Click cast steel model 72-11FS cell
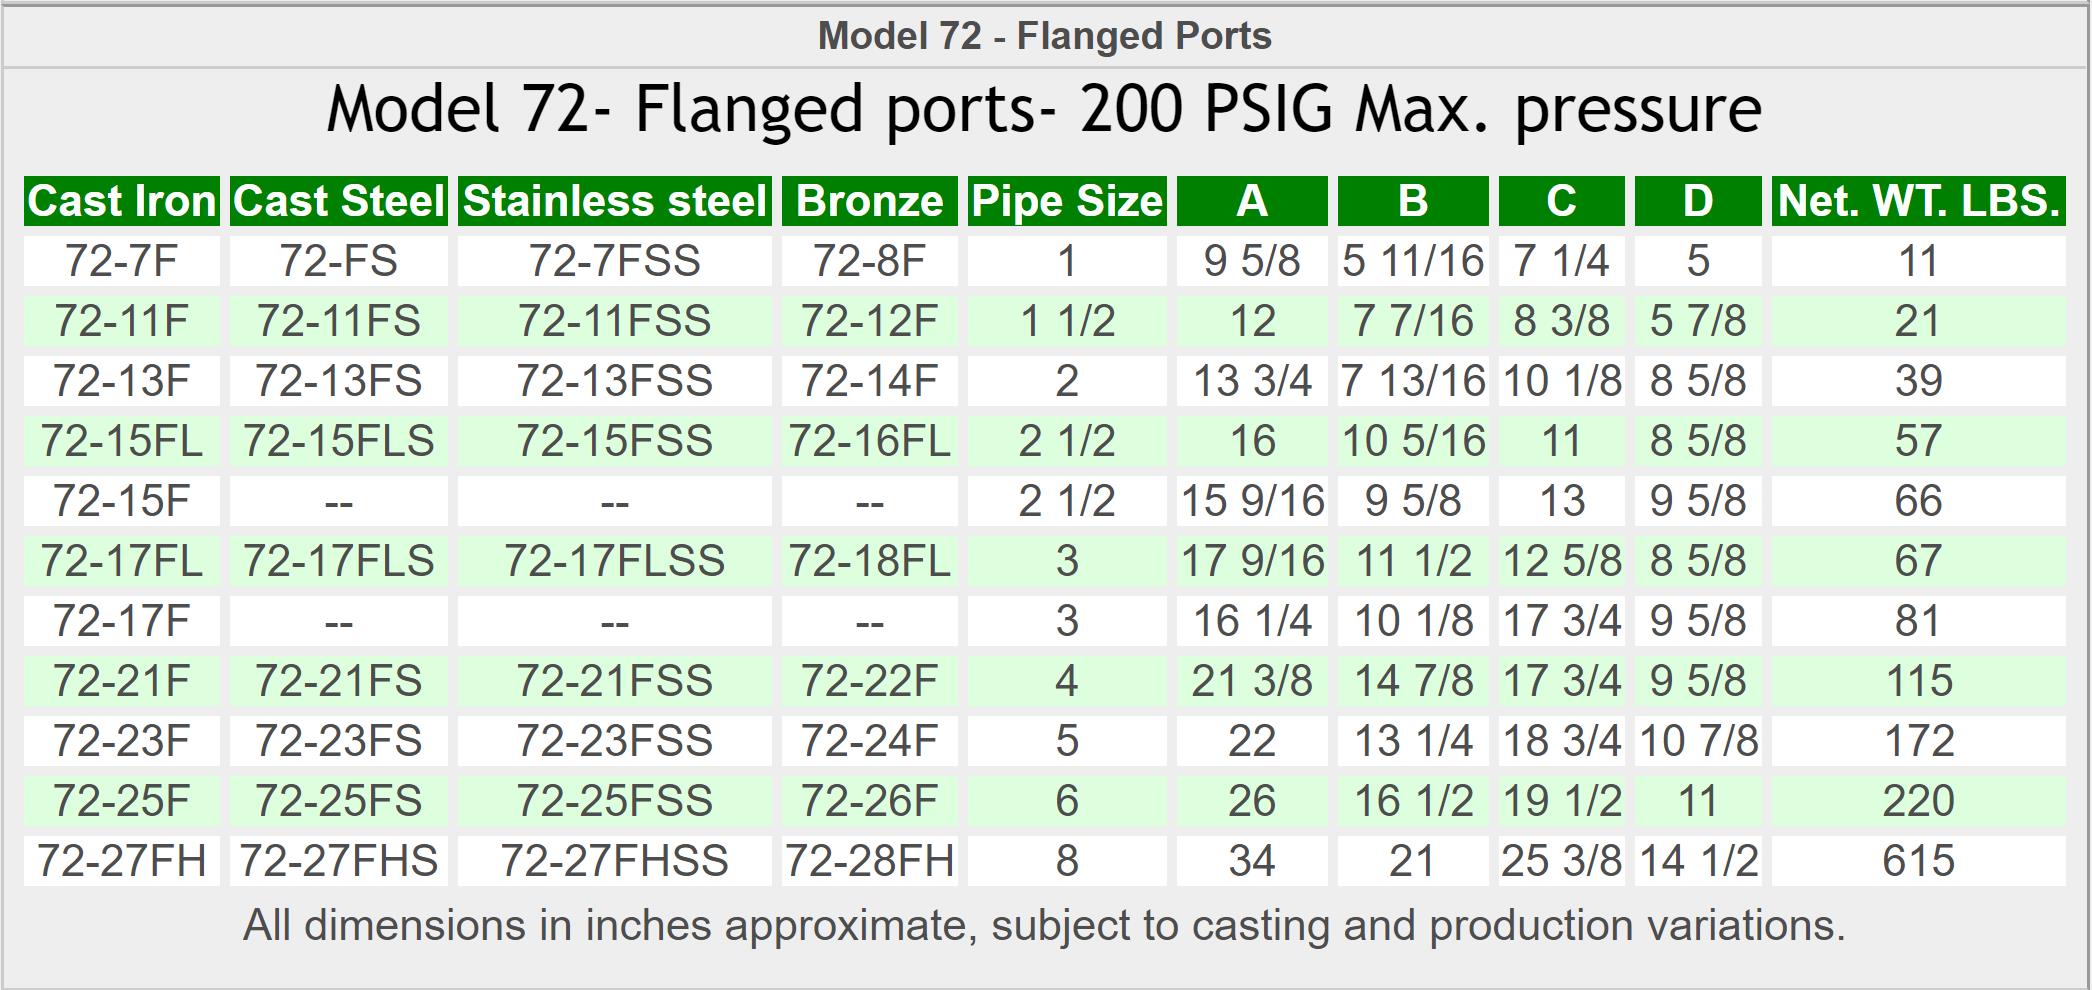Screen dimensions: 2092x990 click(x=339, y=321)
